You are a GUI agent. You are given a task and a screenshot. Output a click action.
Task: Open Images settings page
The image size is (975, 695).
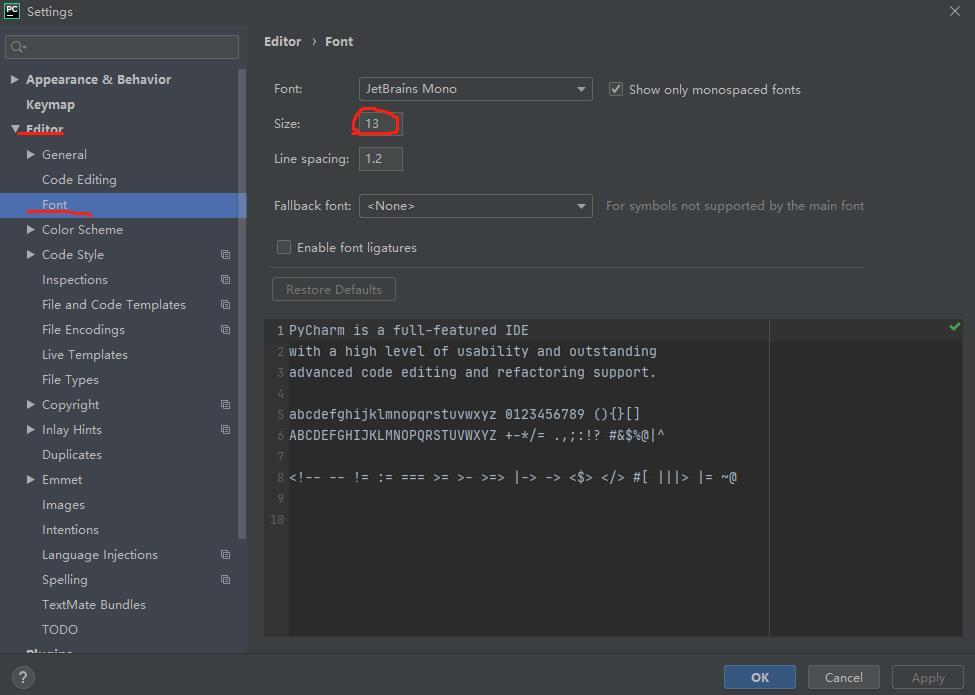pyautogui.click(x=63, y=505)
